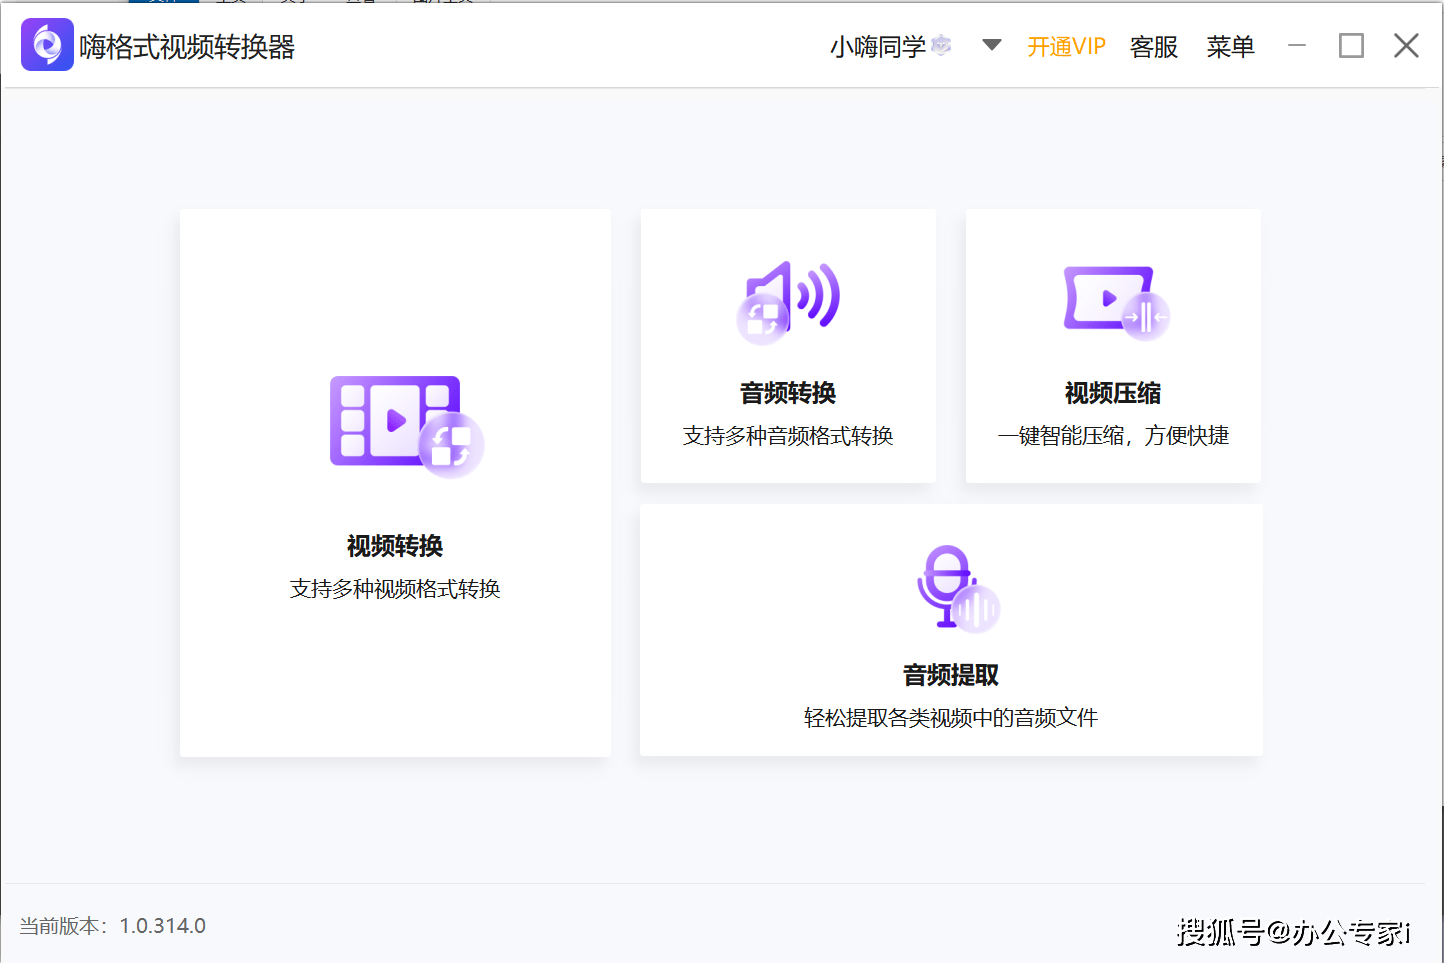The width and height of the screenshot is (1444, 963).
Task: Click the VIP badge beside 小嗨同学
Action: click(x=940, y=44)
